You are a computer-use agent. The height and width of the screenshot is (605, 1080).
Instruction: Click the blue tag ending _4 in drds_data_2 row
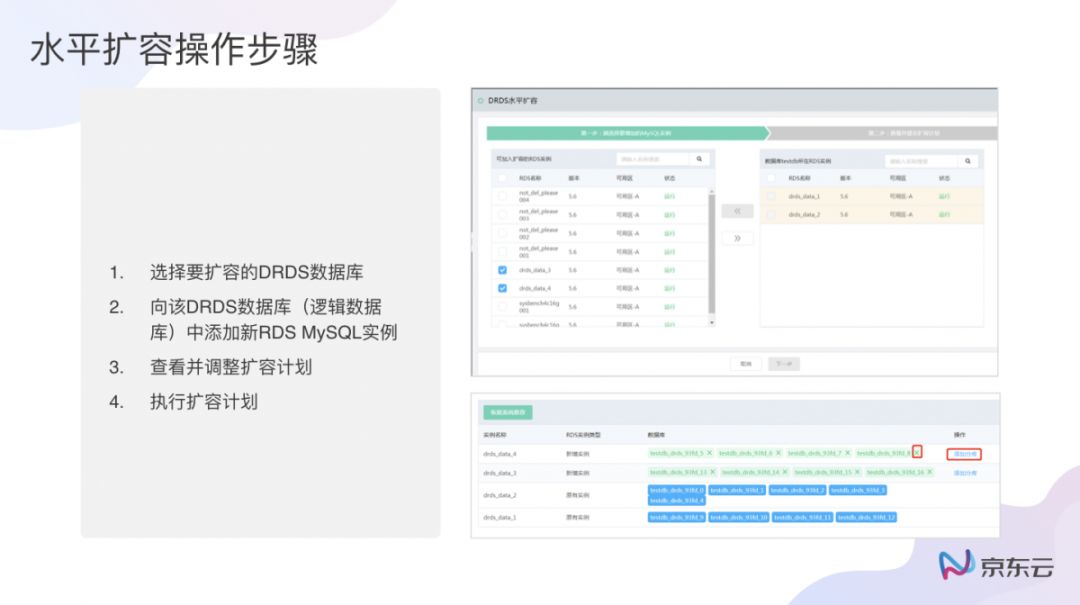[676, 500]
